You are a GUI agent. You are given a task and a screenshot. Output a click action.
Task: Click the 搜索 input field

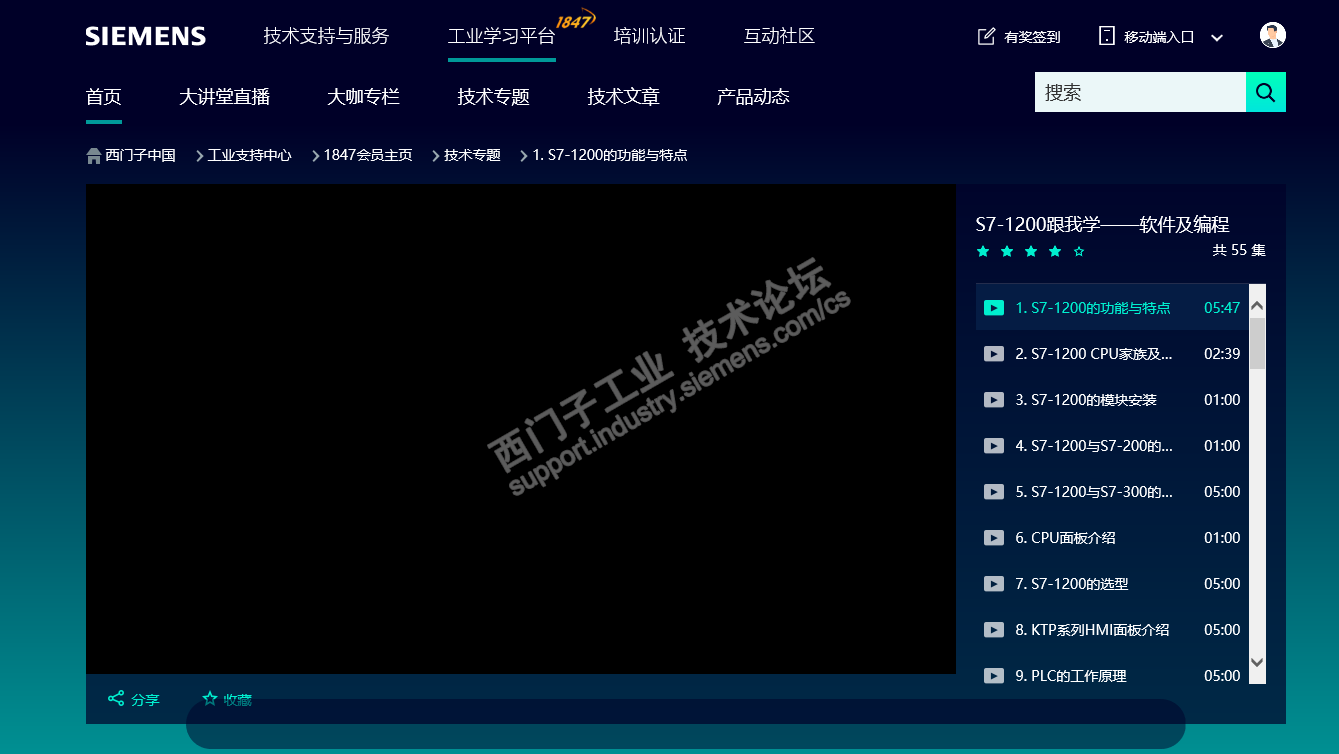pos(1140,92)
